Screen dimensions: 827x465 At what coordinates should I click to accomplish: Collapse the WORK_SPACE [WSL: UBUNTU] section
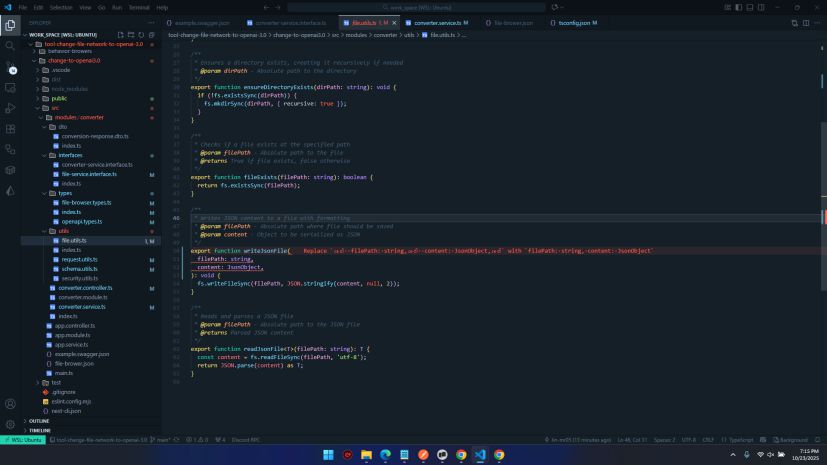click(x=63, y=35)
